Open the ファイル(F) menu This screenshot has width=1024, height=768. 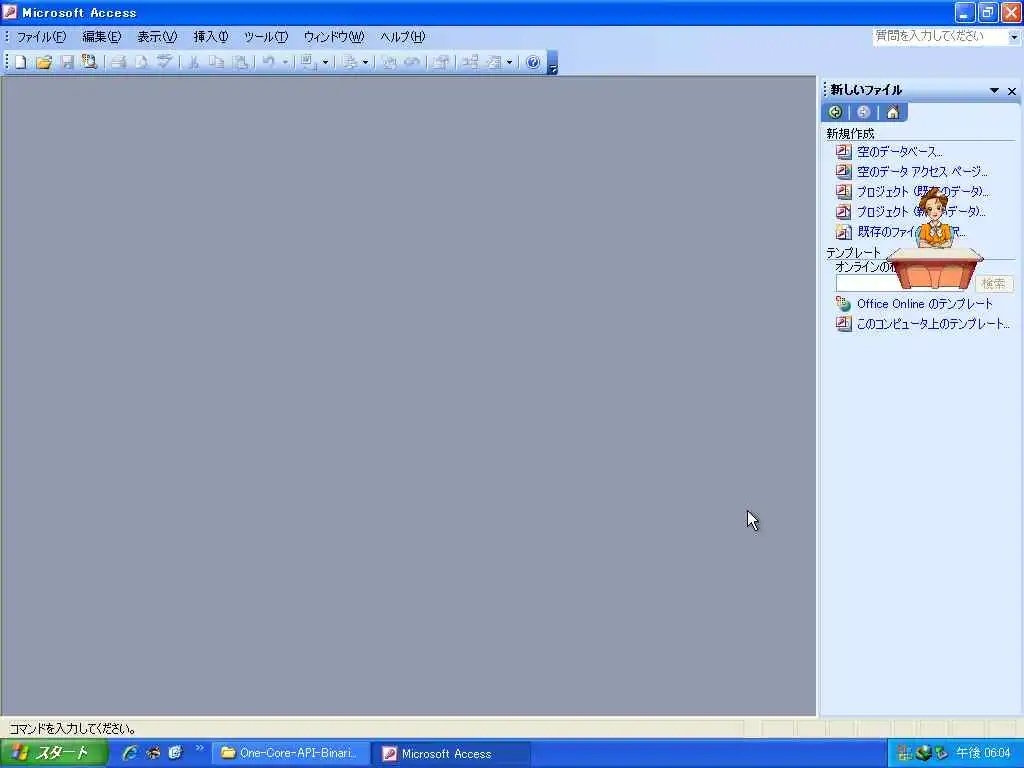pos(41,37)
